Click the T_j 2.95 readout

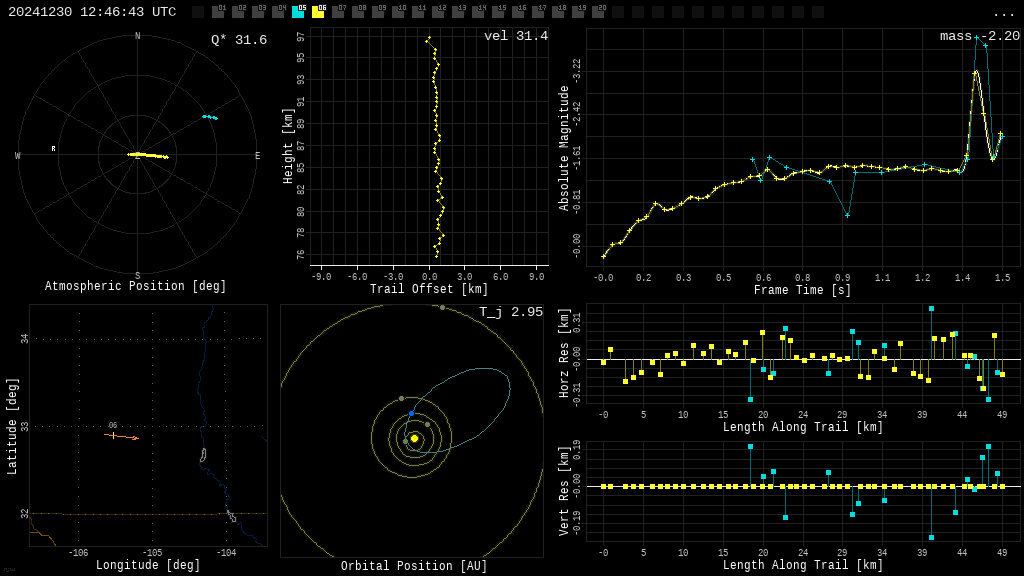[510, 312]
